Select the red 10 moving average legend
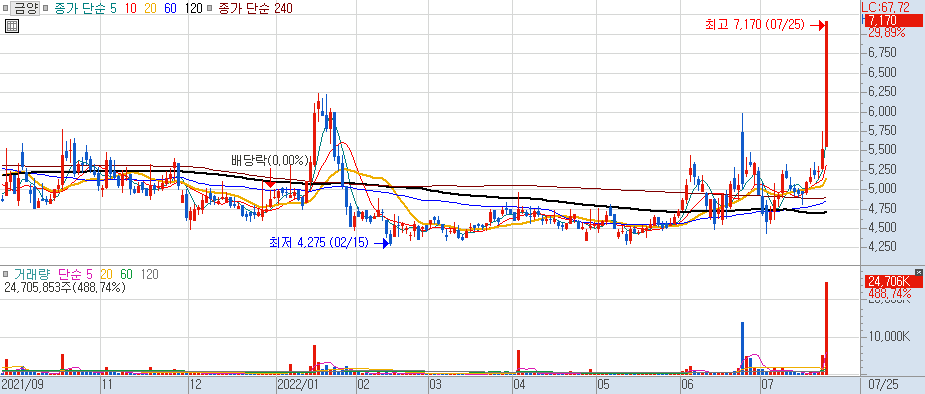The image size is (925, 394). (x=131, y=8)
